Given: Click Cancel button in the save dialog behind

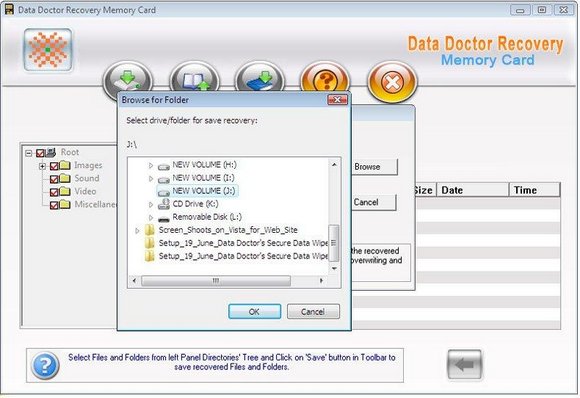Looking at the screenshot, I should (x=373, y=202).
